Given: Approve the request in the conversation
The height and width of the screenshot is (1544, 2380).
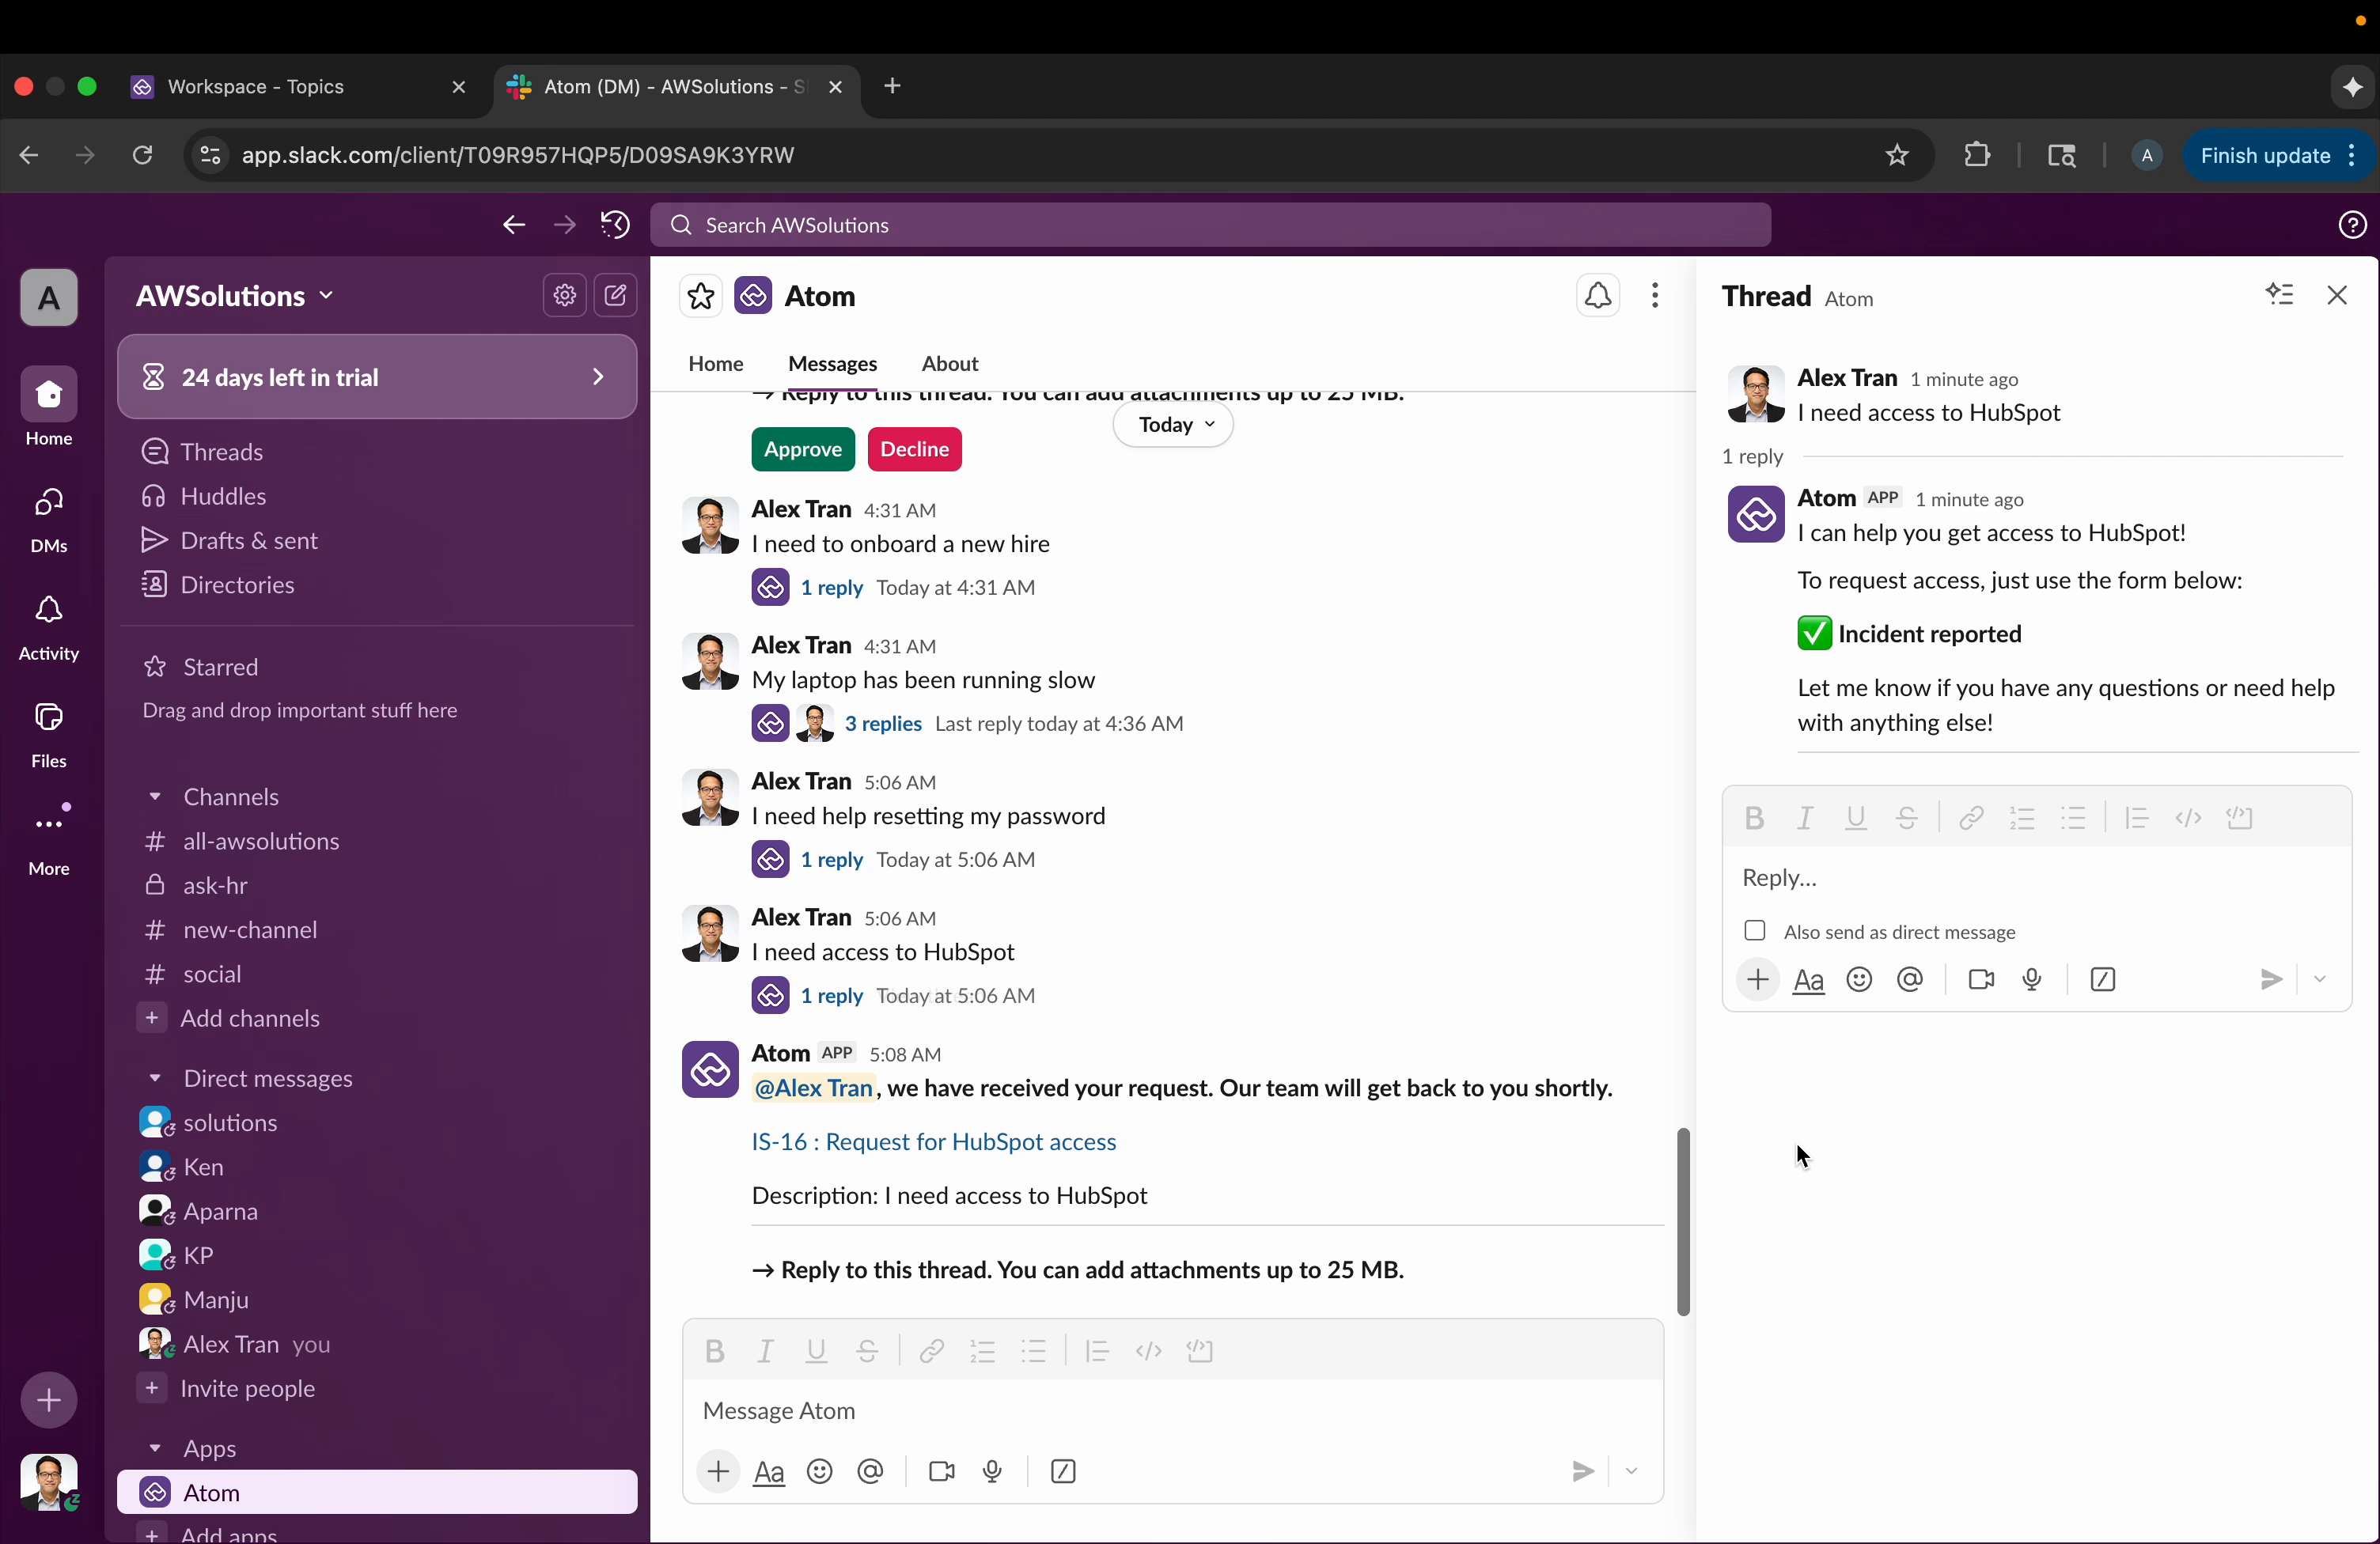Looking at the screenshot, I should [803, 449].
